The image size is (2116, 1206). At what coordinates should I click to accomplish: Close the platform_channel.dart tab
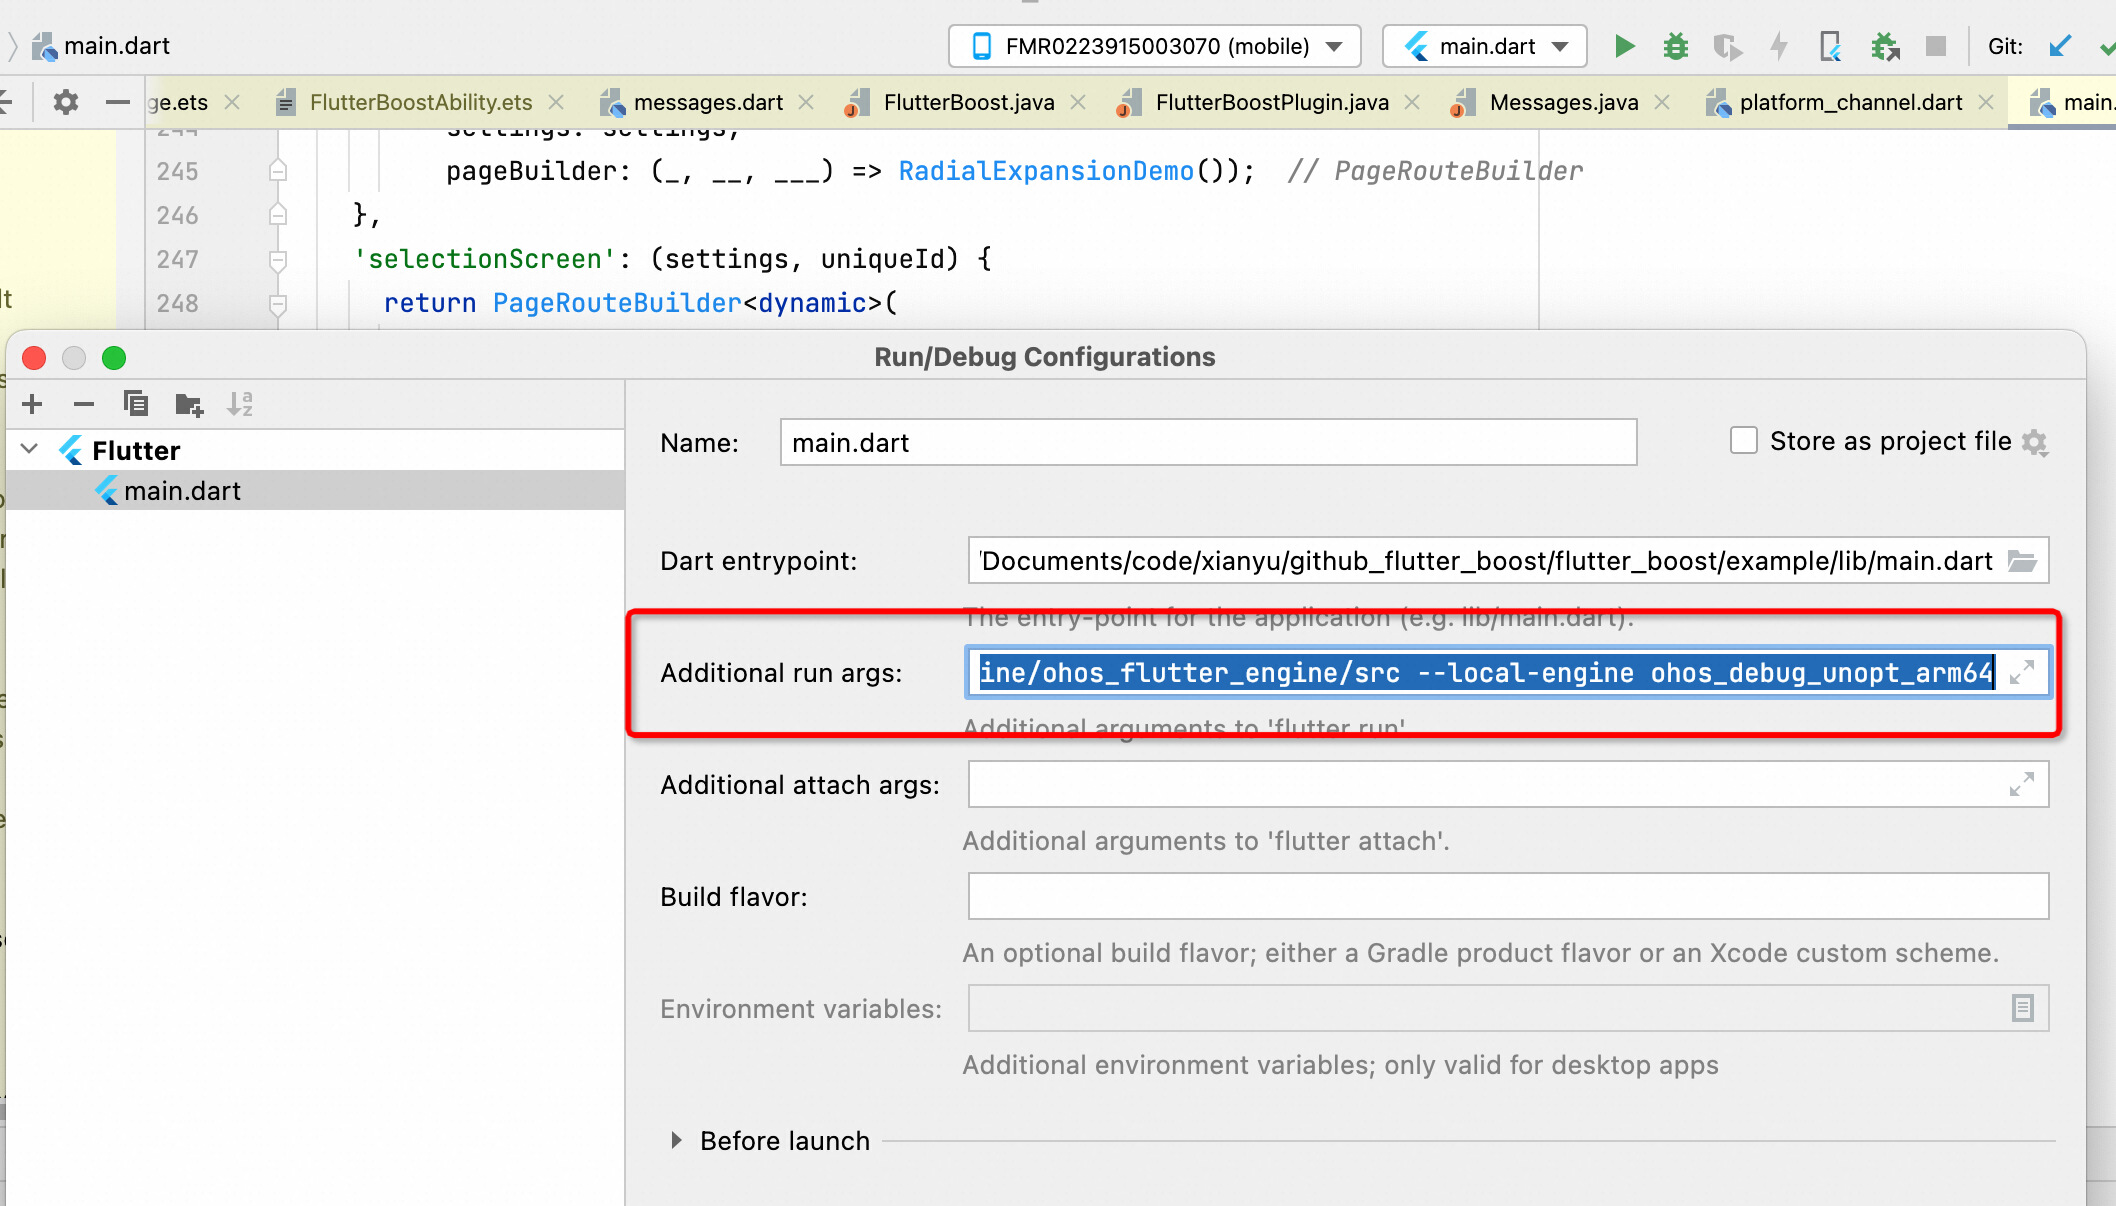(1986, 102)
